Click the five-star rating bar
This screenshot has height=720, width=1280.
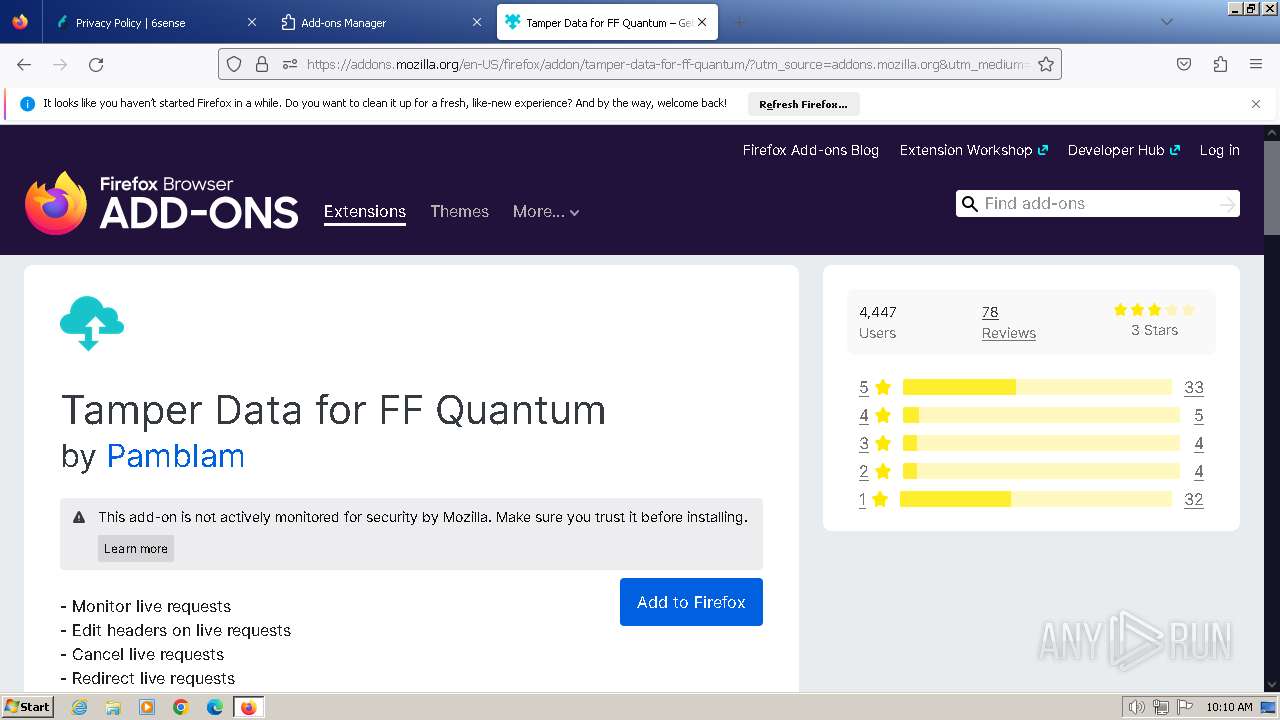click(x=1037, y=387)
